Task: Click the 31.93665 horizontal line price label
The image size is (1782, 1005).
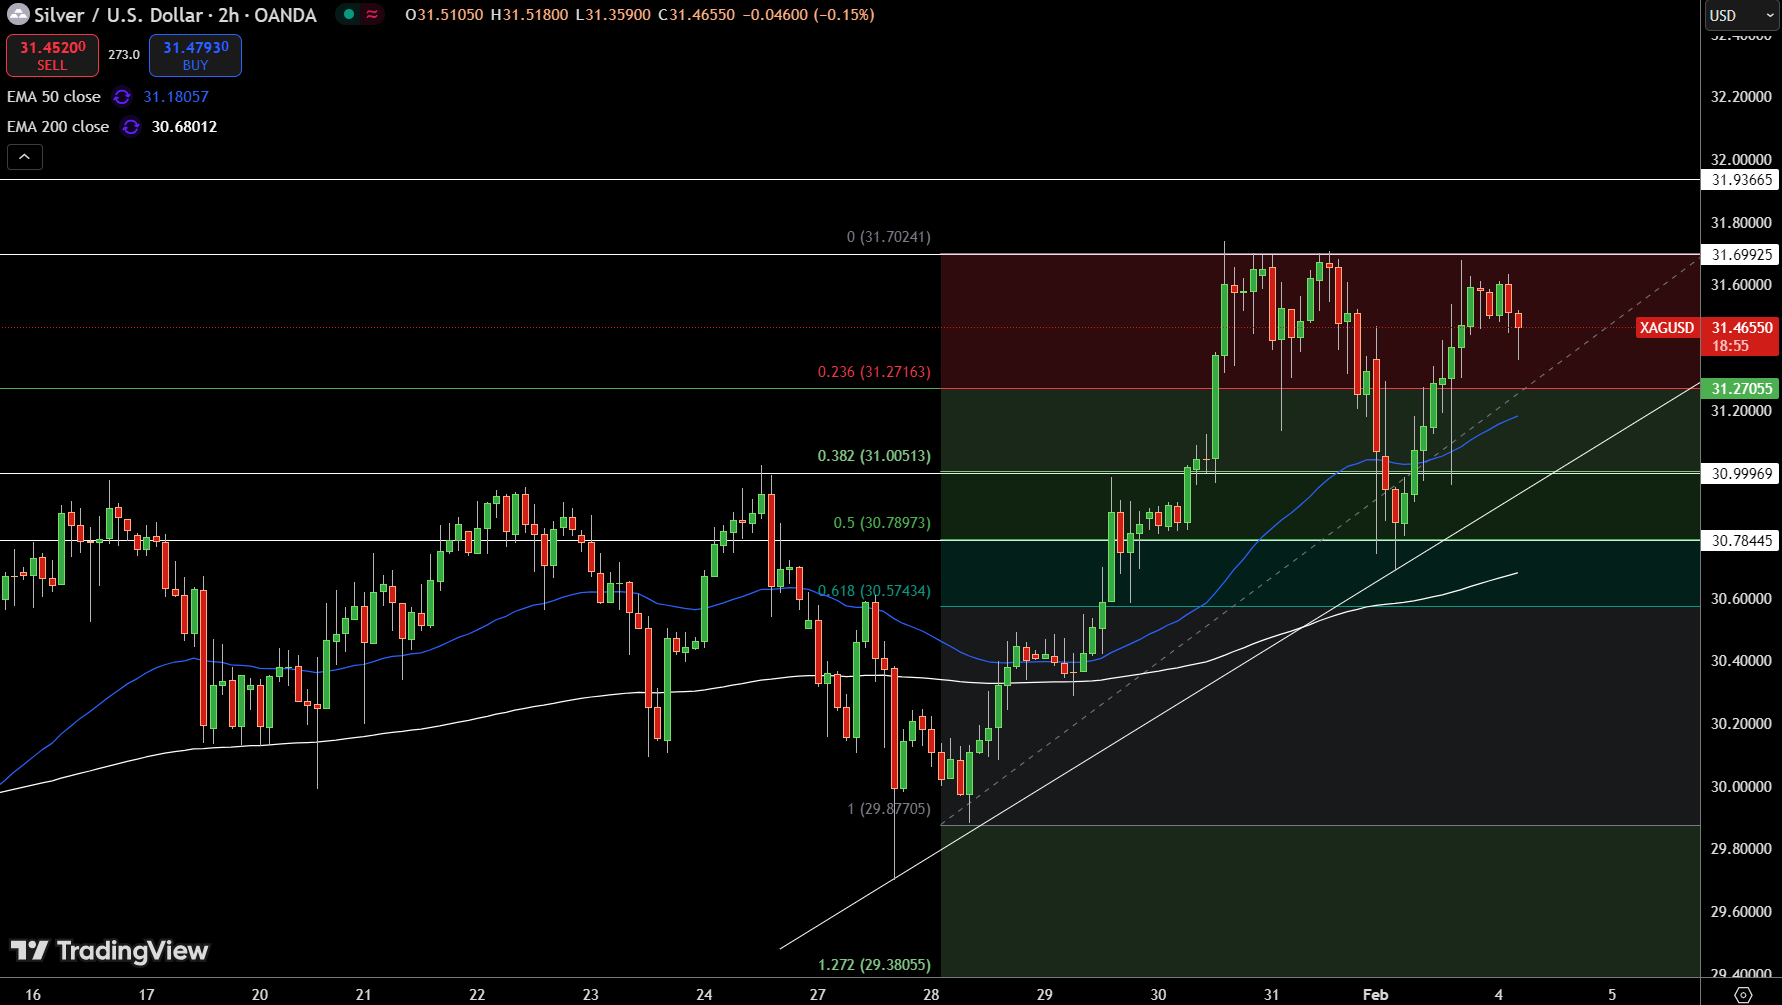Action: (1742, 180)
